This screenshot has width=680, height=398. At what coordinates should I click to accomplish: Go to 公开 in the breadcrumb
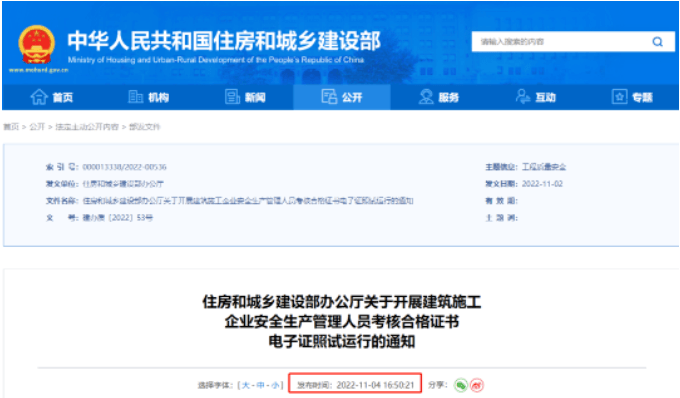pyautogui.click(x=37, y=127)
